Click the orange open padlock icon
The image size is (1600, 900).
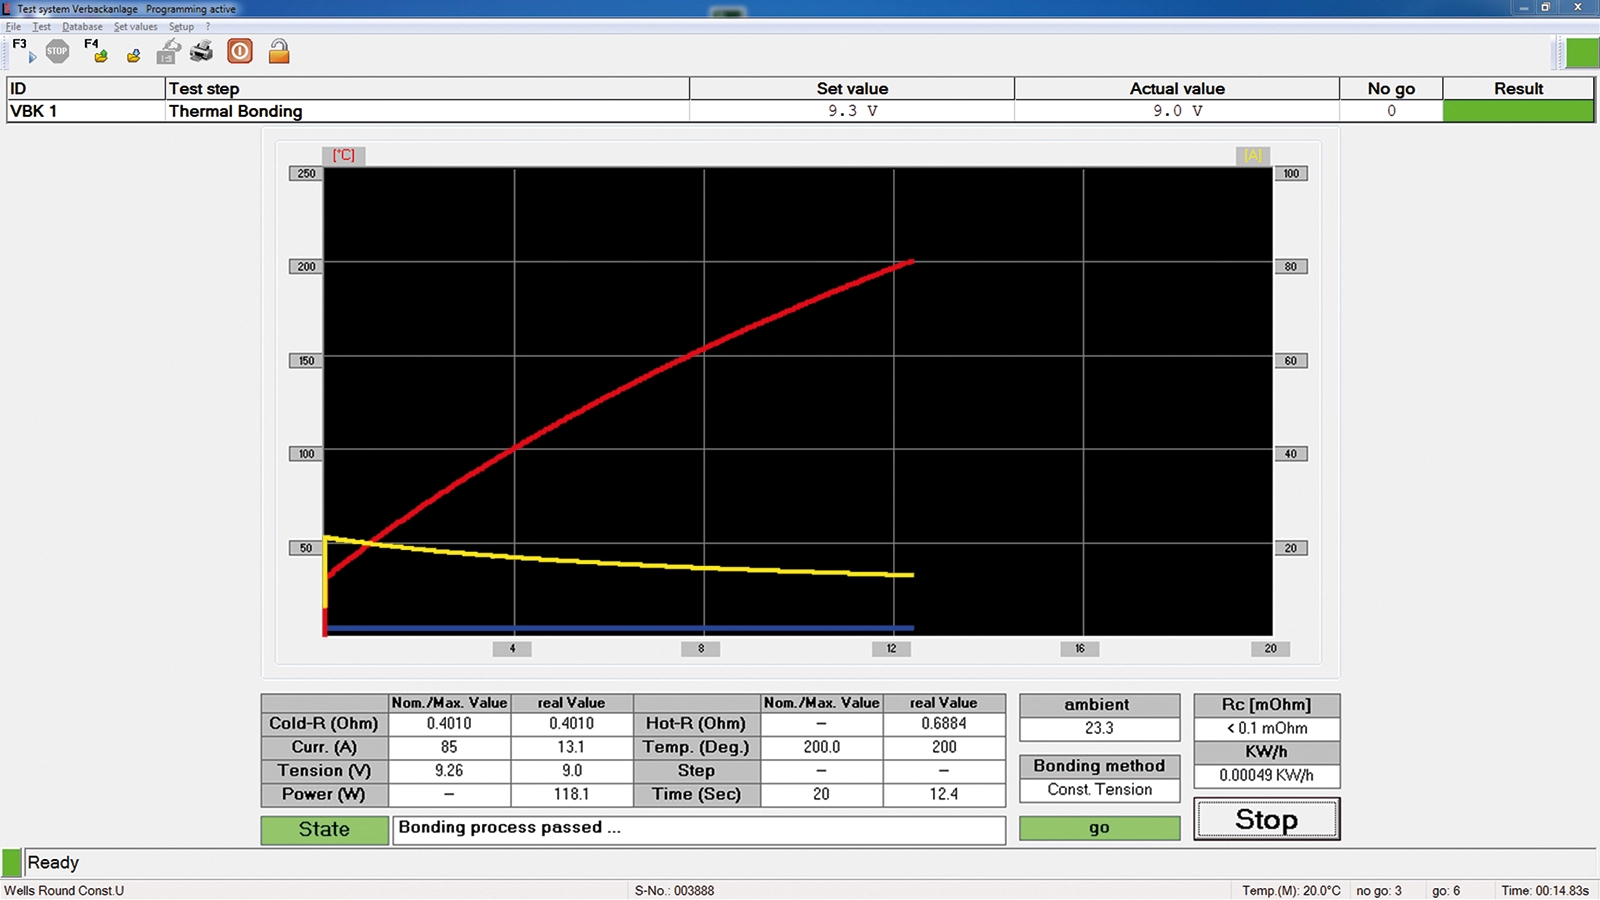coord(279,51)
